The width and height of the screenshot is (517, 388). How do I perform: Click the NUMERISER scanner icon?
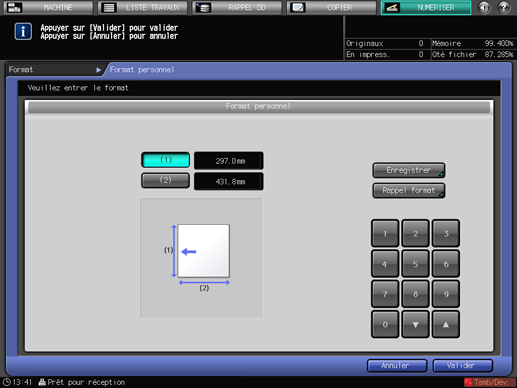click(x=392, y=7)
